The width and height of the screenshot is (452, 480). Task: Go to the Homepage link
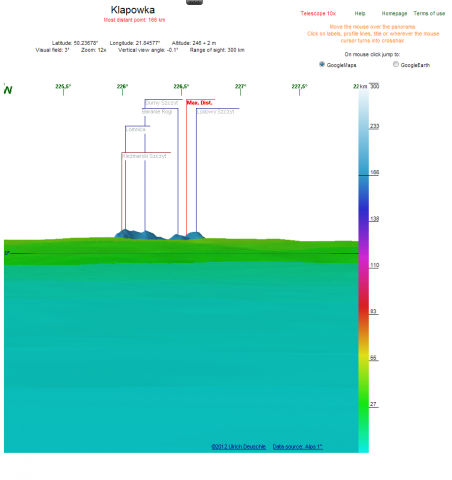(394, 13)
